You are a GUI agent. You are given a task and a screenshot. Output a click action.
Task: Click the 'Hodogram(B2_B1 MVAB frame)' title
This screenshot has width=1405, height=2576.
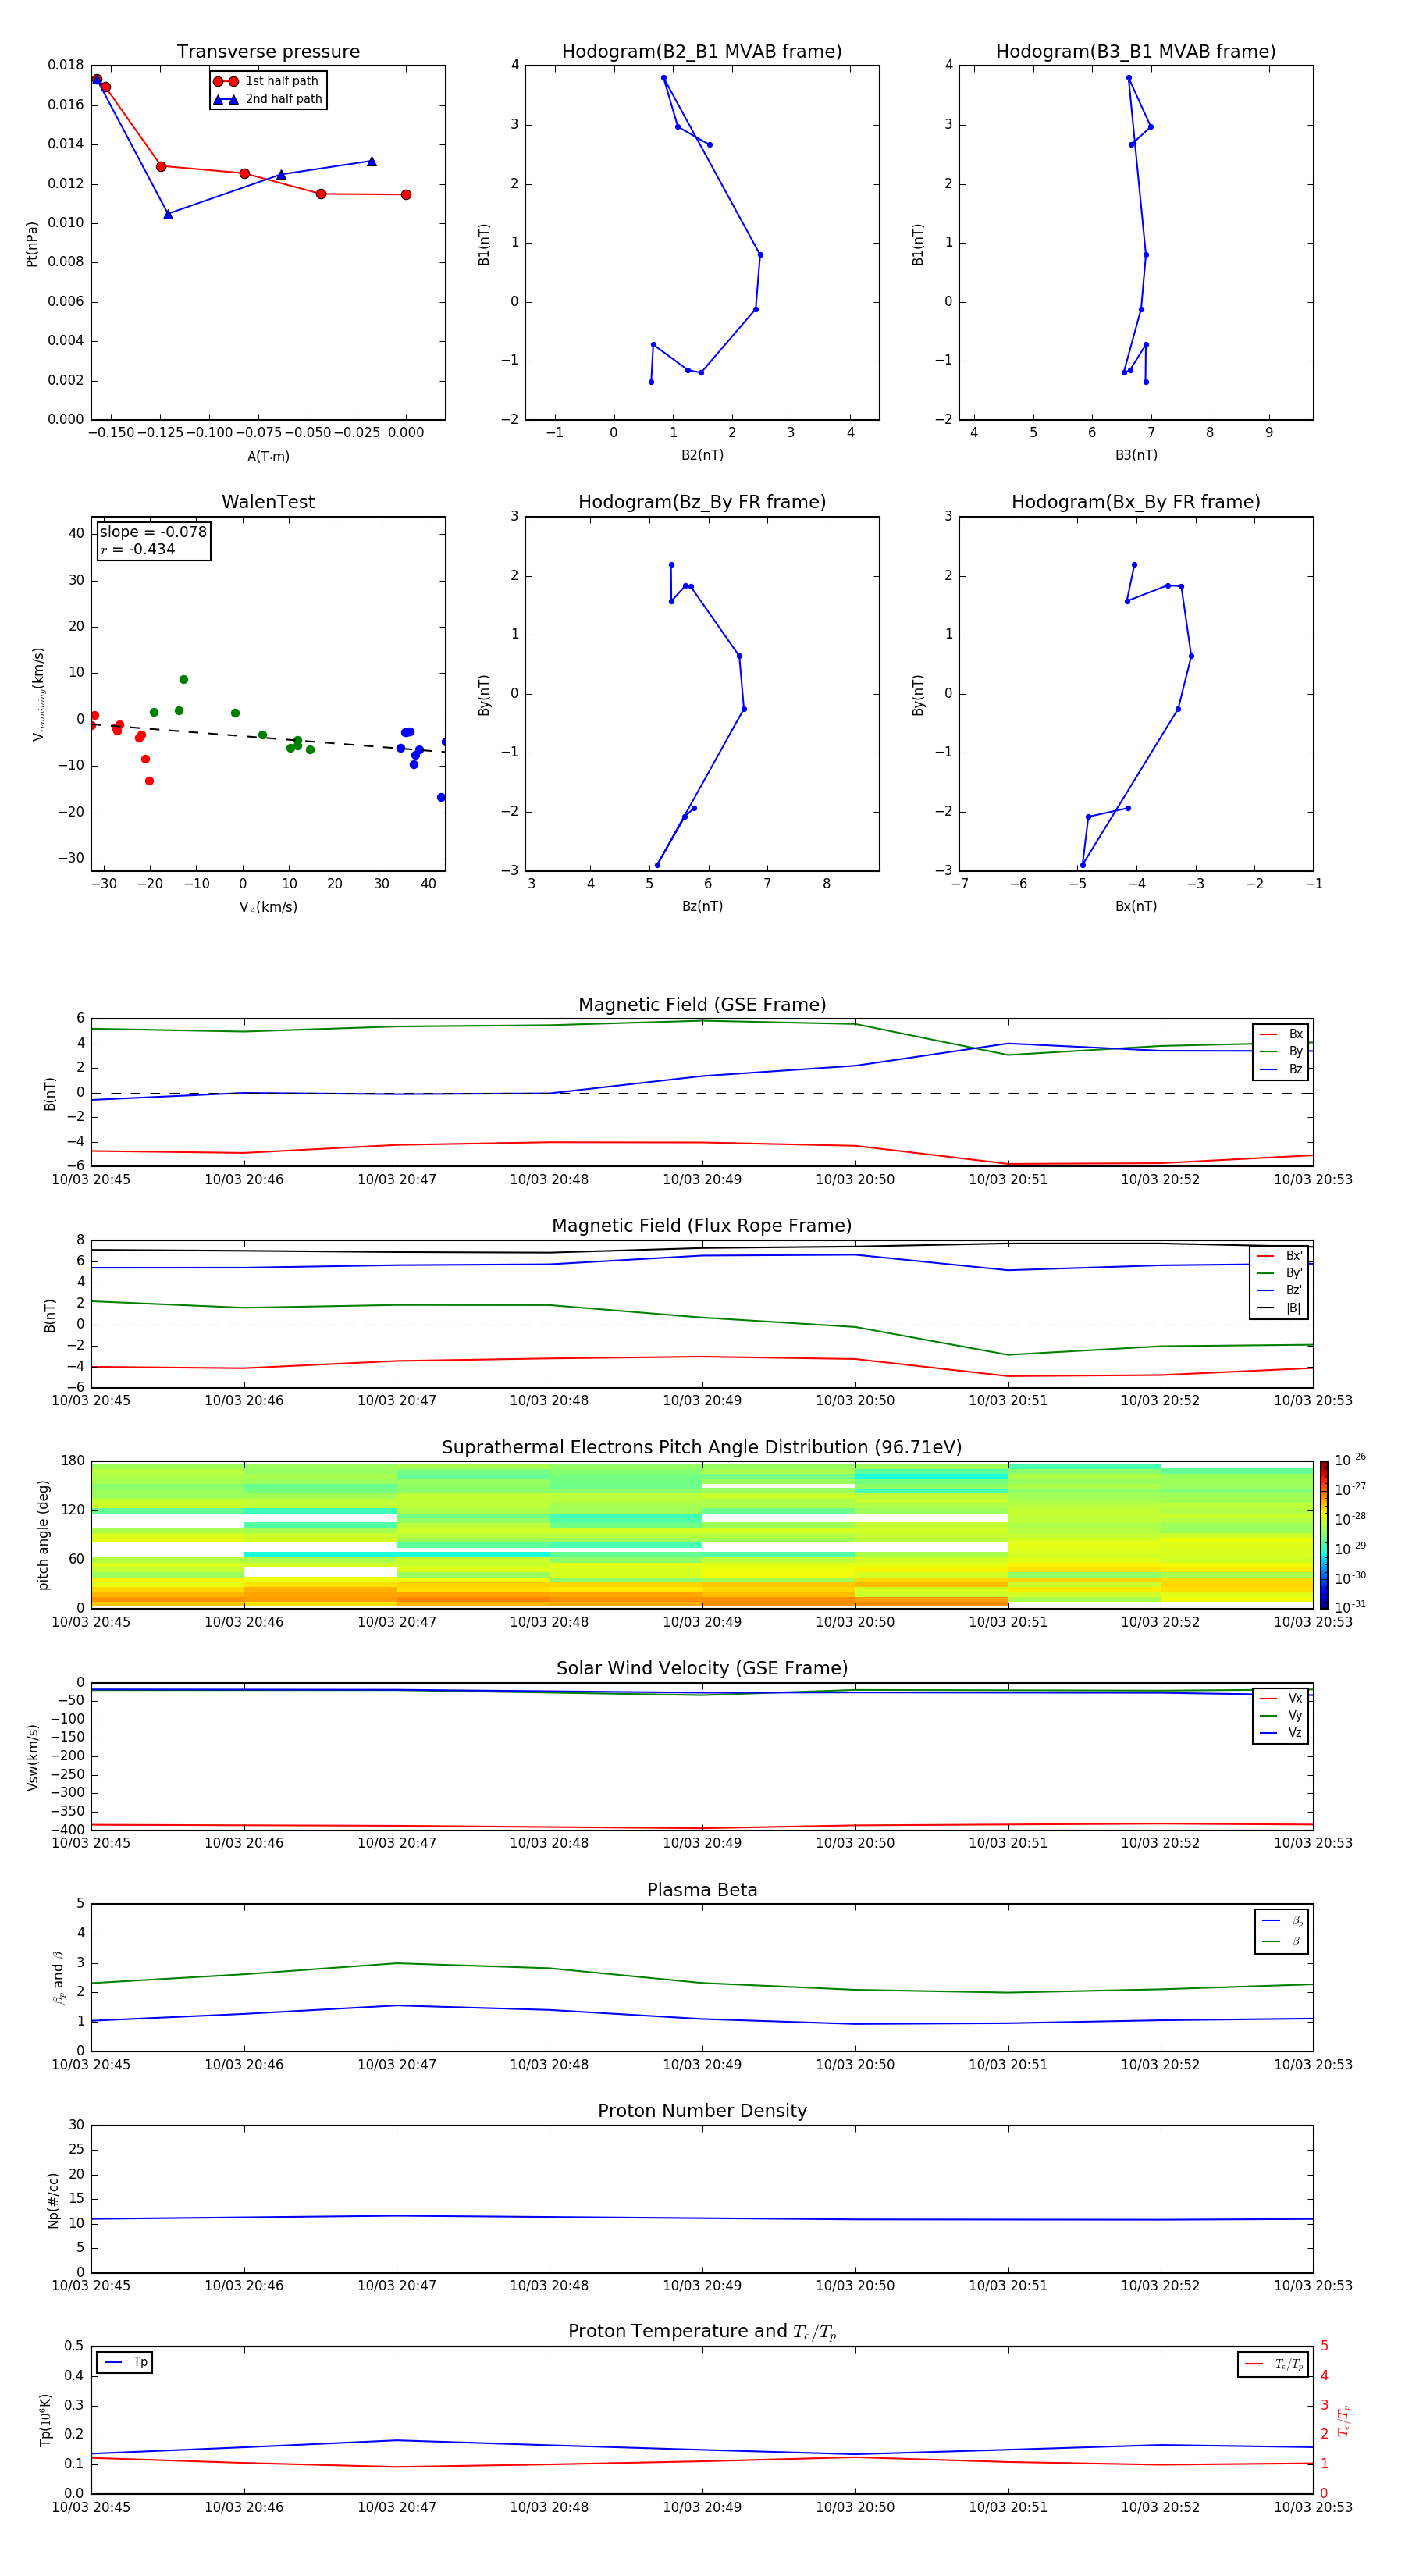click(702, 52)
